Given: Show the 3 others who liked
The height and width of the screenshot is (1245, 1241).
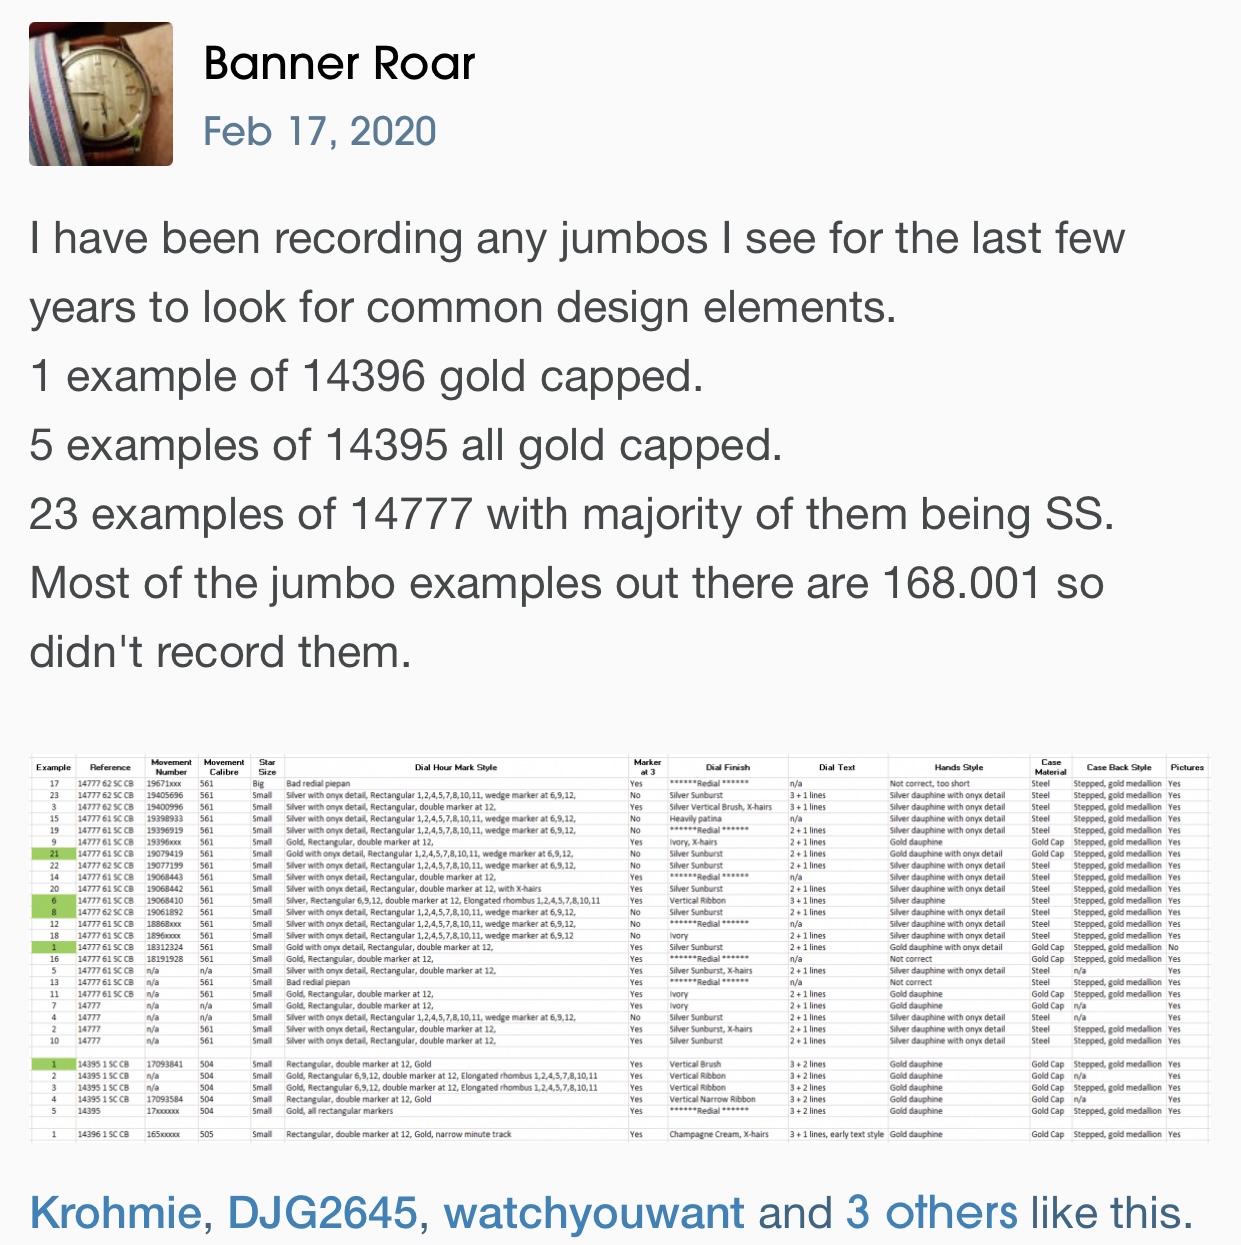Looking at the screenshot, I should tap(932, 1212).
